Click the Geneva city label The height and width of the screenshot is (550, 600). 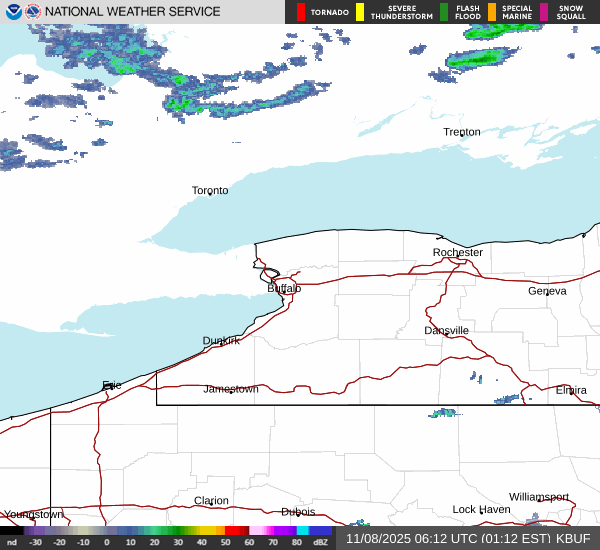[x=547, y=291]
